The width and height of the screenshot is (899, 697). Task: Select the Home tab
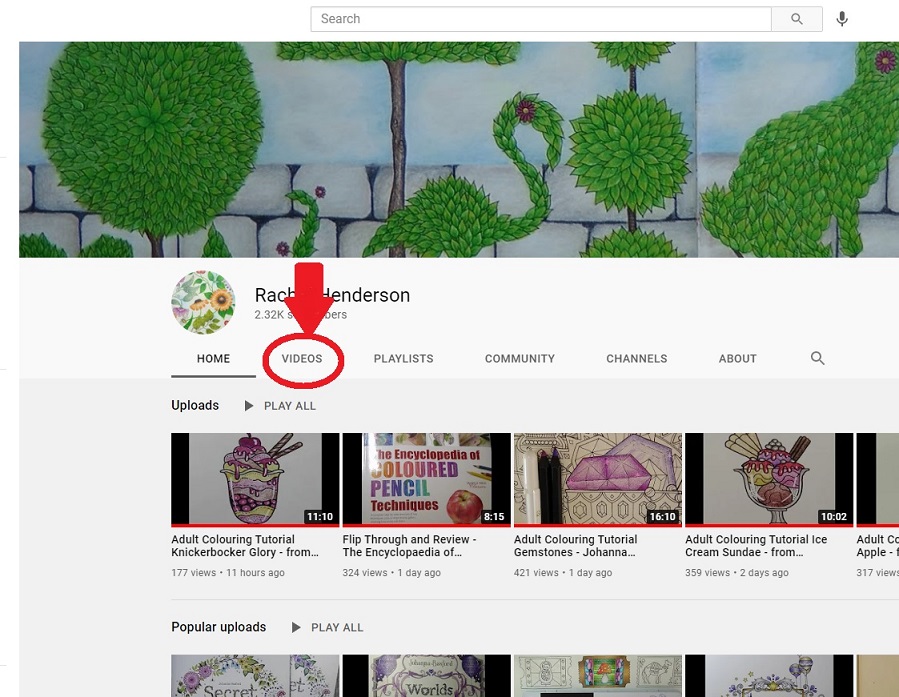[x=213, y=359]
